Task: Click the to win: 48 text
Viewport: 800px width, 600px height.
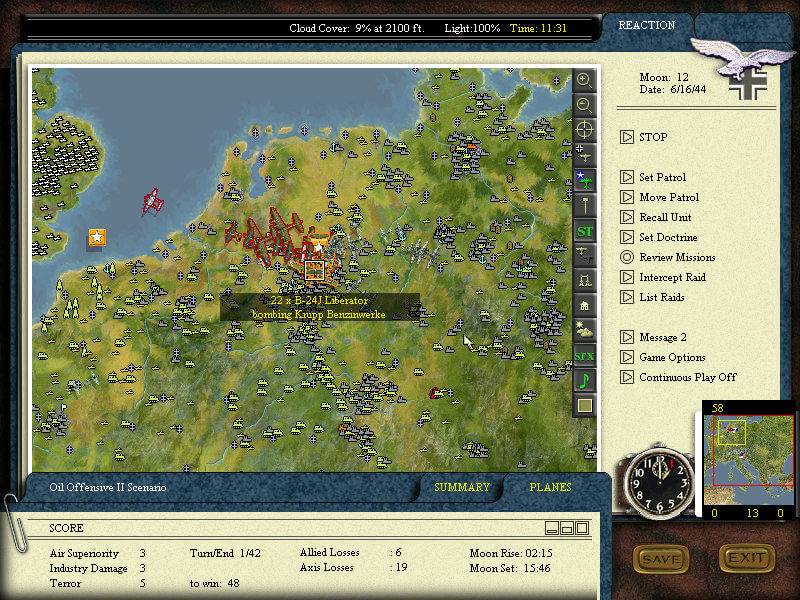Action: (214, 583)
